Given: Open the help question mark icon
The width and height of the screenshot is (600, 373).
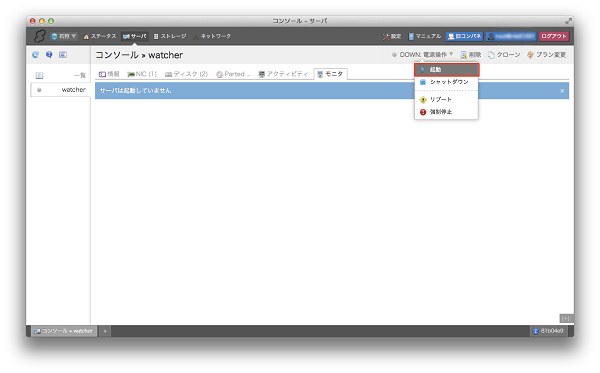Looking at the screenshot, I should pyautogui.click(x=49, y=55).
